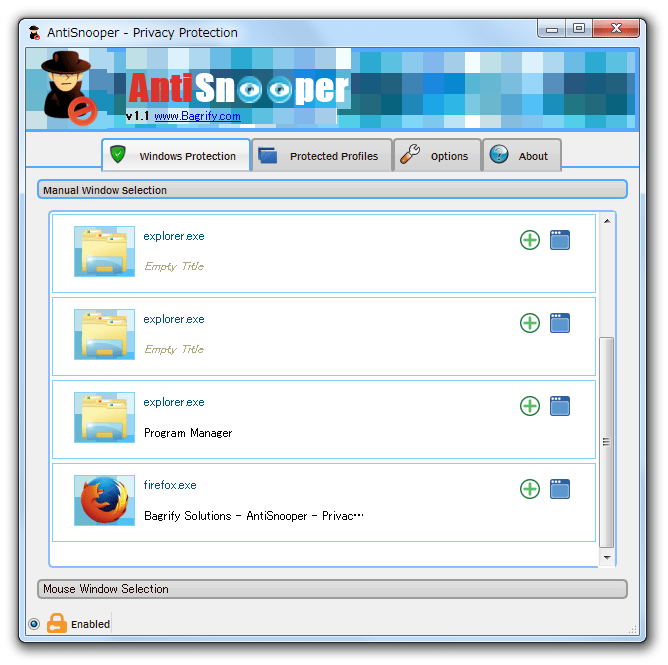Expand the Manual Window Selection section header
The image size is (668, 665).
click(x=332, y=190)
